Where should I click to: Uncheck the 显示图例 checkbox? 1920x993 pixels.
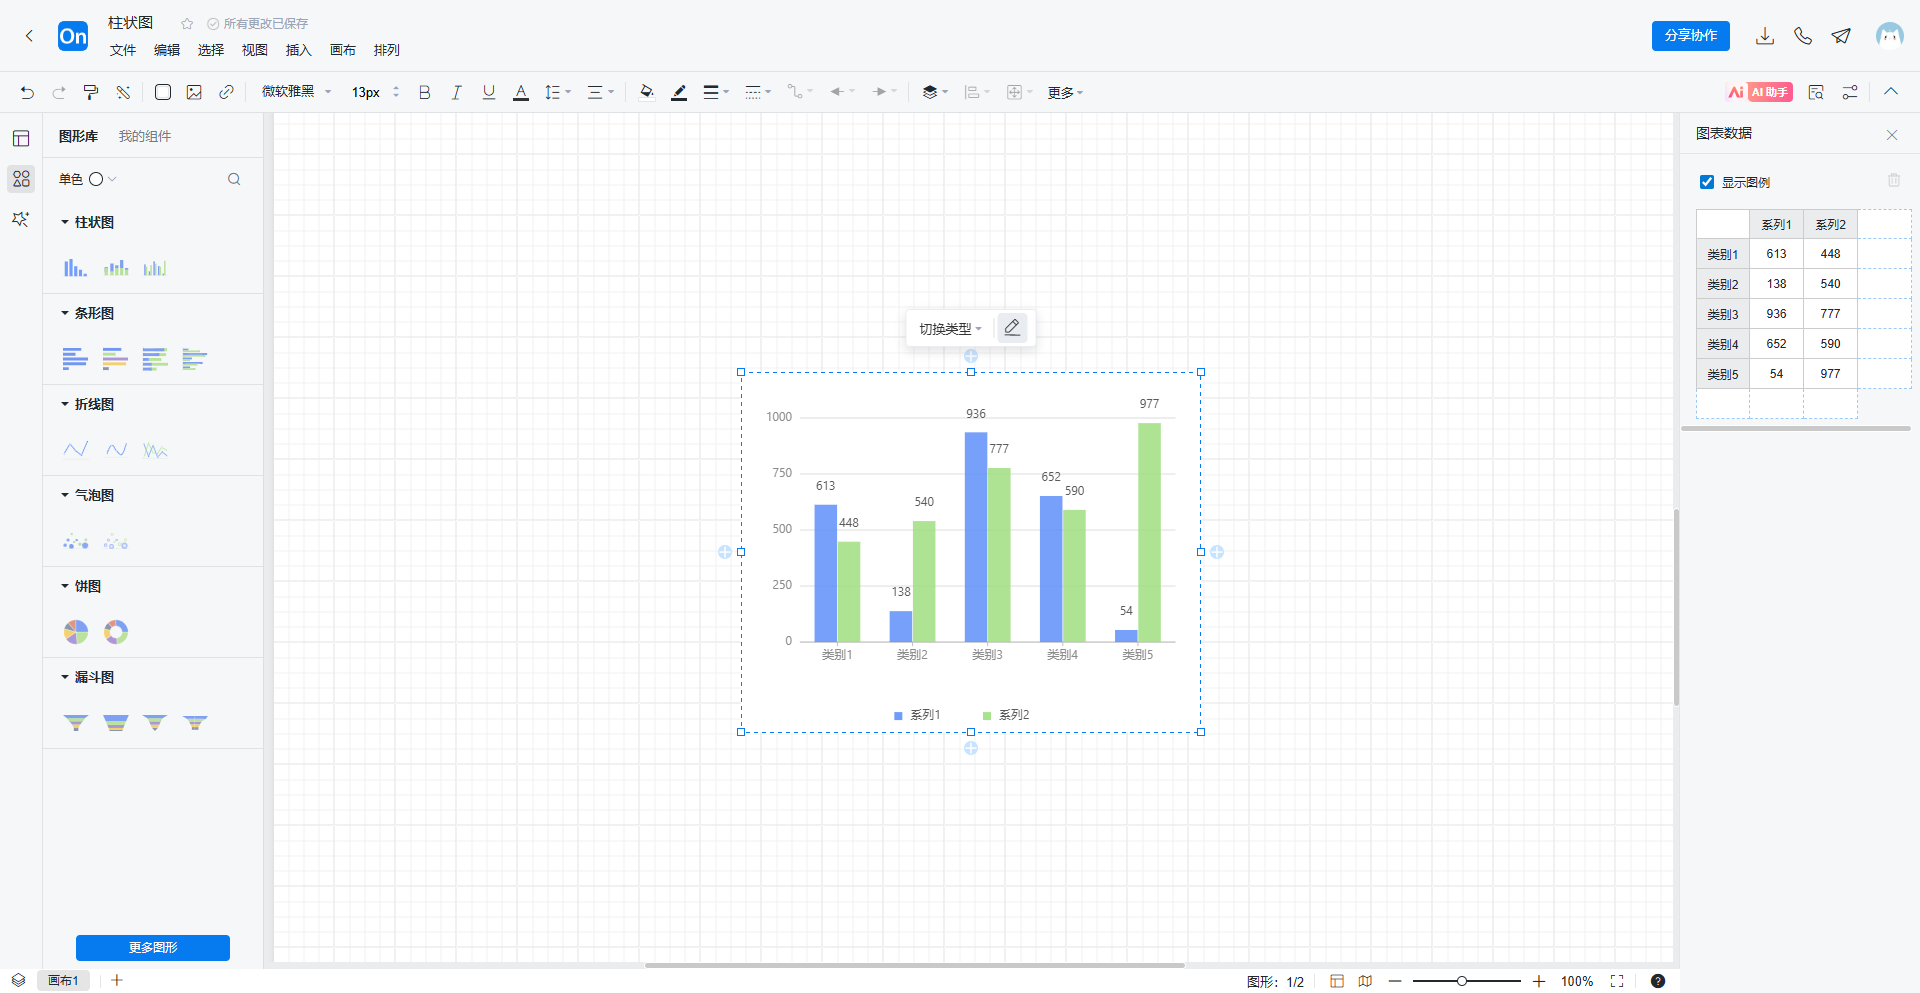point(1707,182)
